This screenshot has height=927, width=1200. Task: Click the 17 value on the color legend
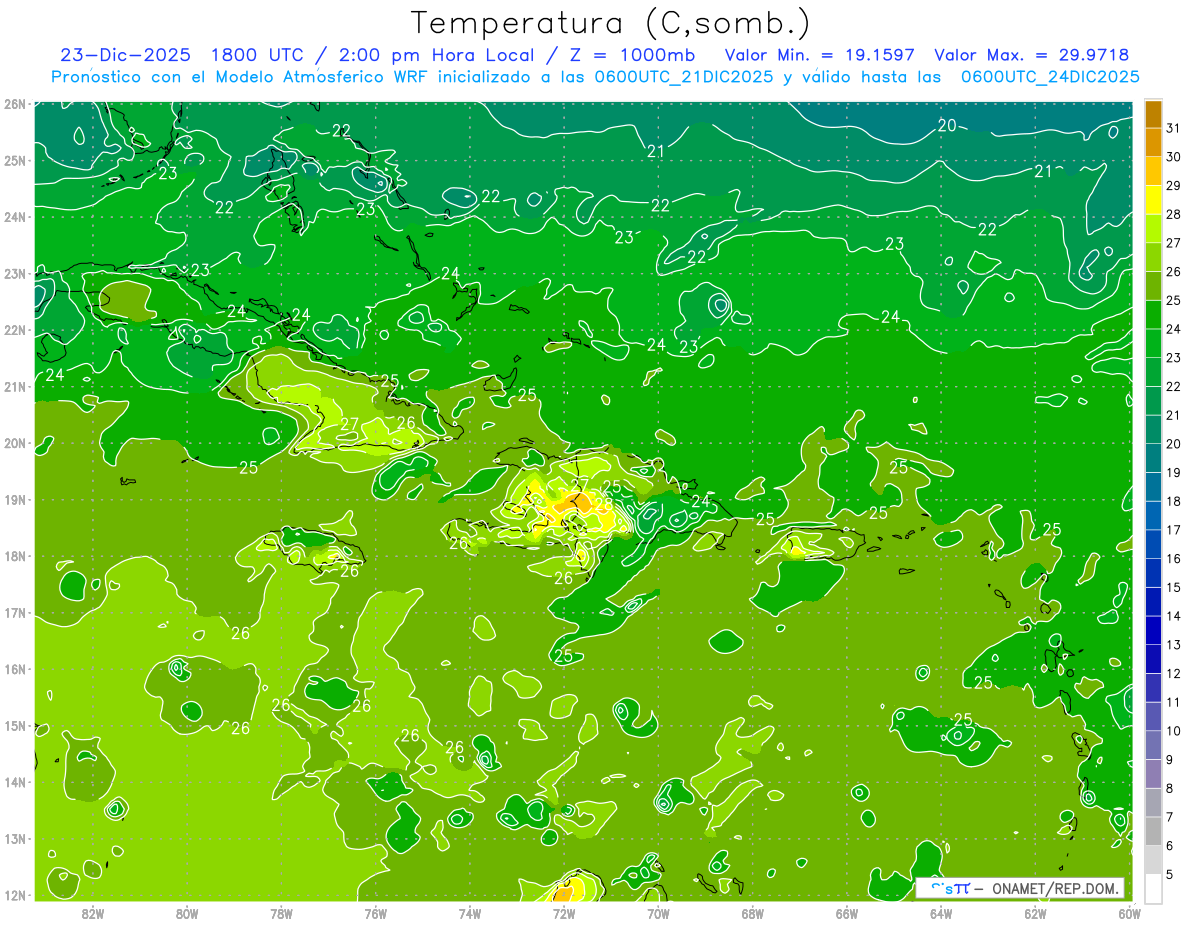[x=1174, y=529]
